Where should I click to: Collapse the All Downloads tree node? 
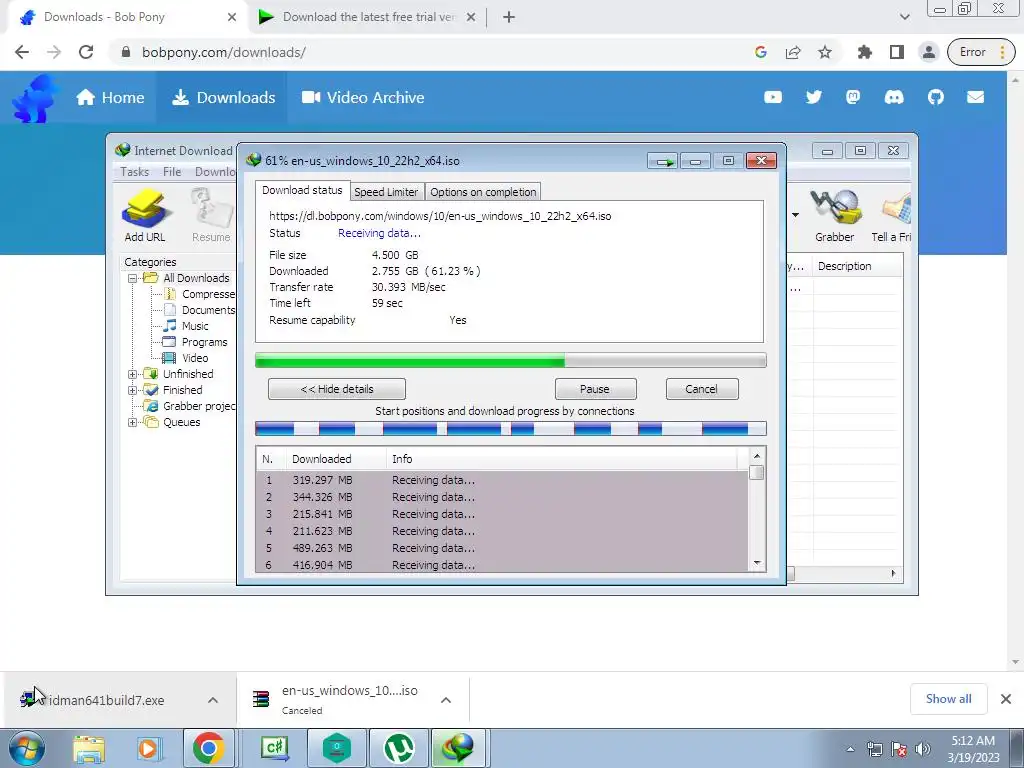pyautogui.click(x=133, y=278)
